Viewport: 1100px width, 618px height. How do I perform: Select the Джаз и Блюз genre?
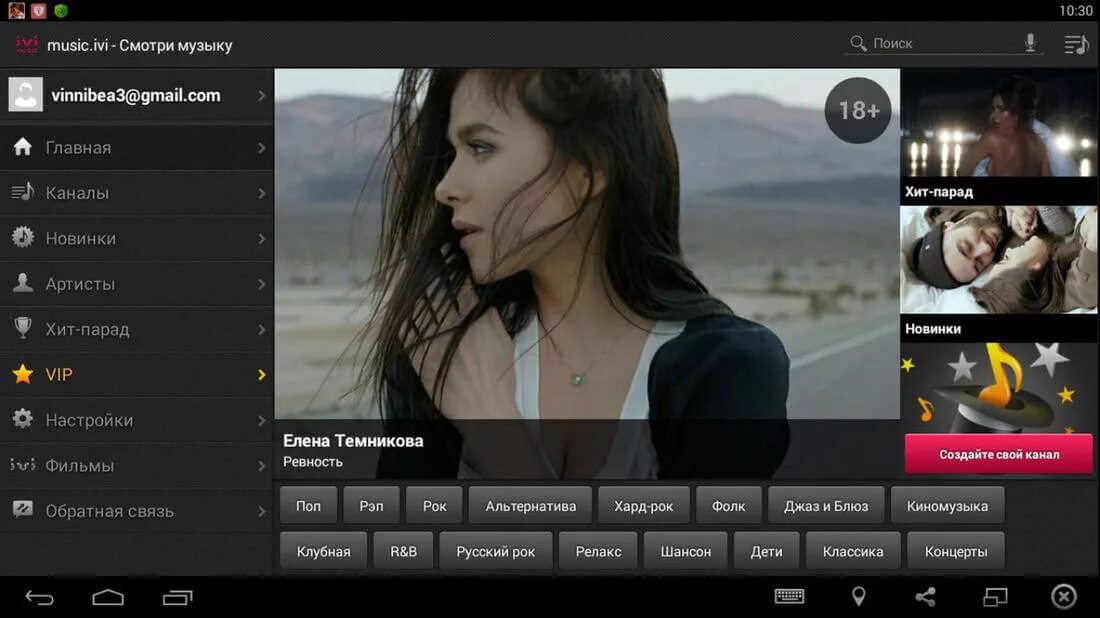coord(826,505)
